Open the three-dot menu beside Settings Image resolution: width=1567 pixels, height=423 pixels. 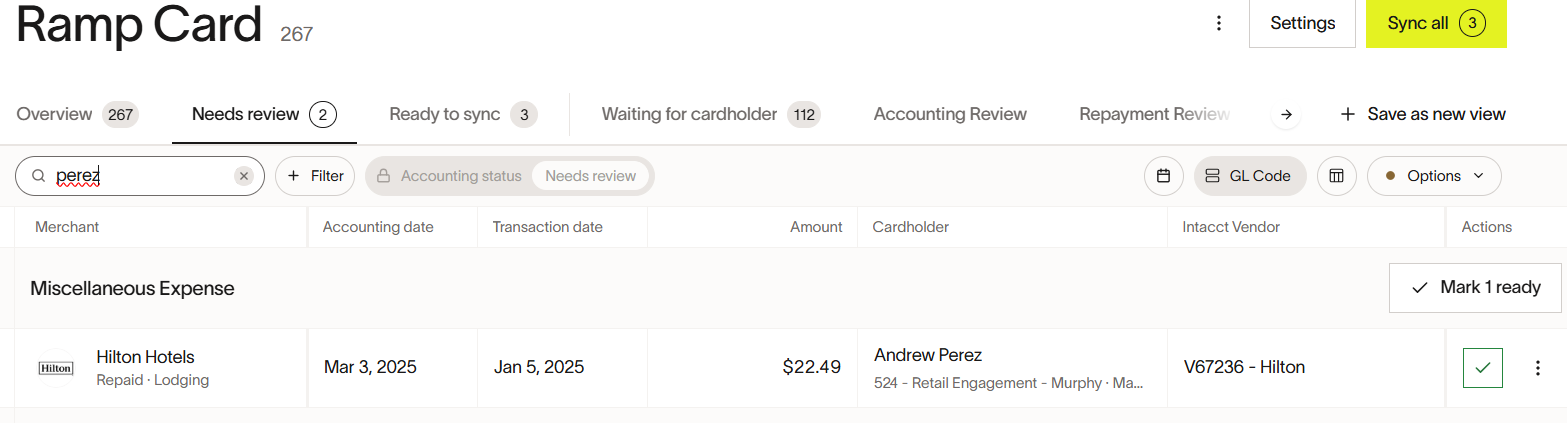(x=1218, y=23)
